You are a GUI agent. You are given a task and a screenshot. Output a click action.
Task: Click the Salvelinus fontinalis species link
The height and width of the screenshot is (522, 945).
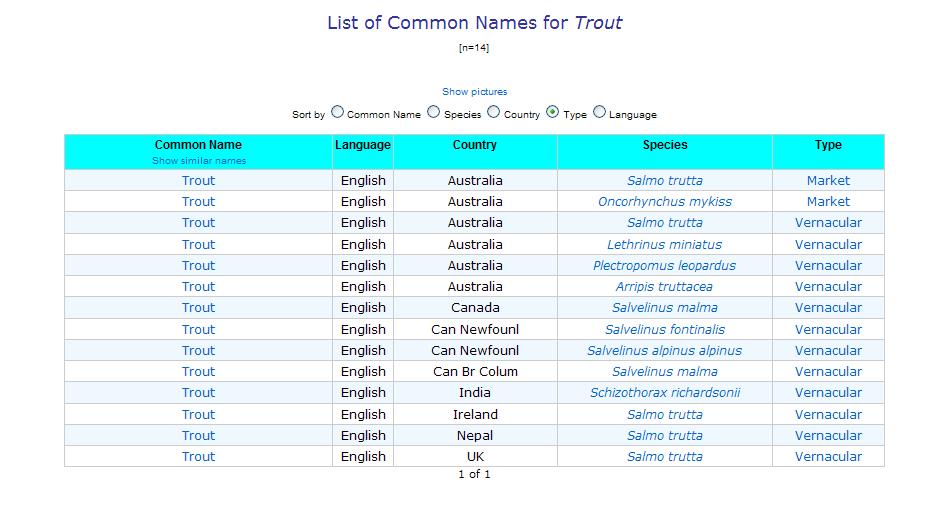pos(664,330)
